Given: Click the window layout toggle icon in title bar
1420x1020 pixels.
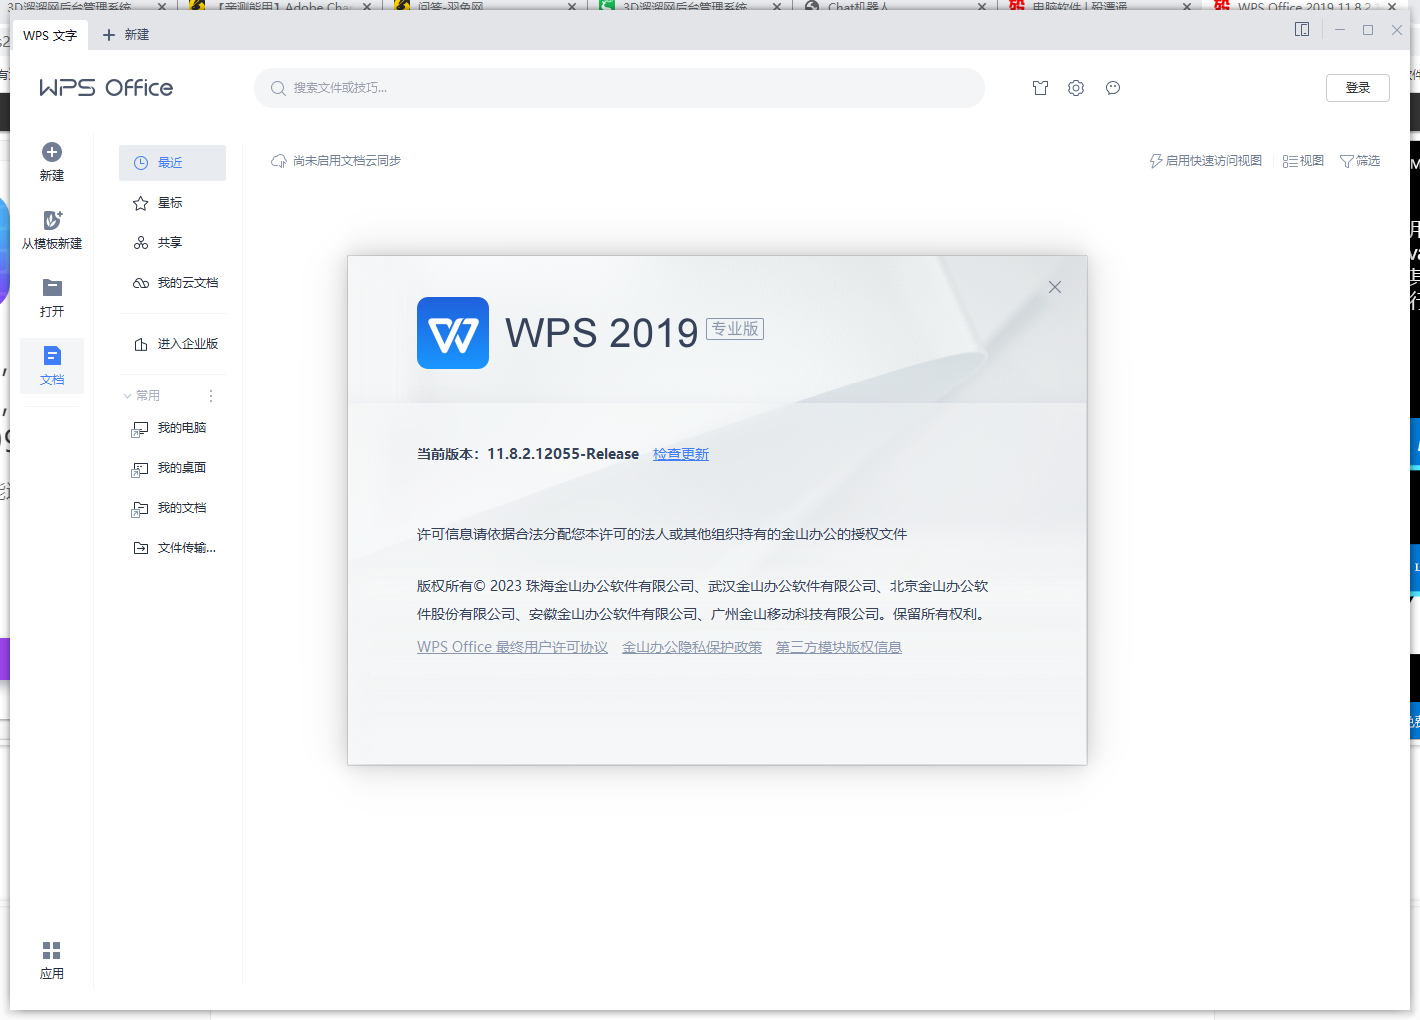Looking at the screenshot, I should (1302, 30).
